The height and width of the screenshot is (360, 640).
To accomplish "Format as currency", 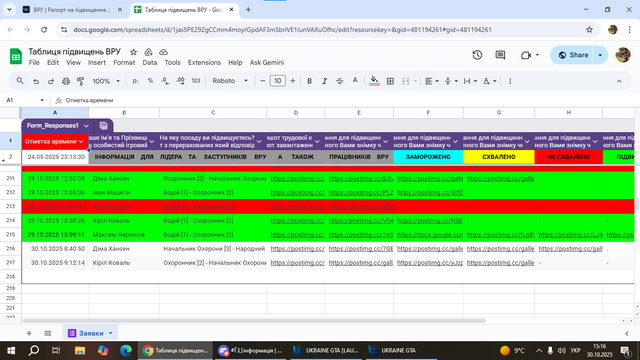I will pyautogui.click(x=135, y=81).
